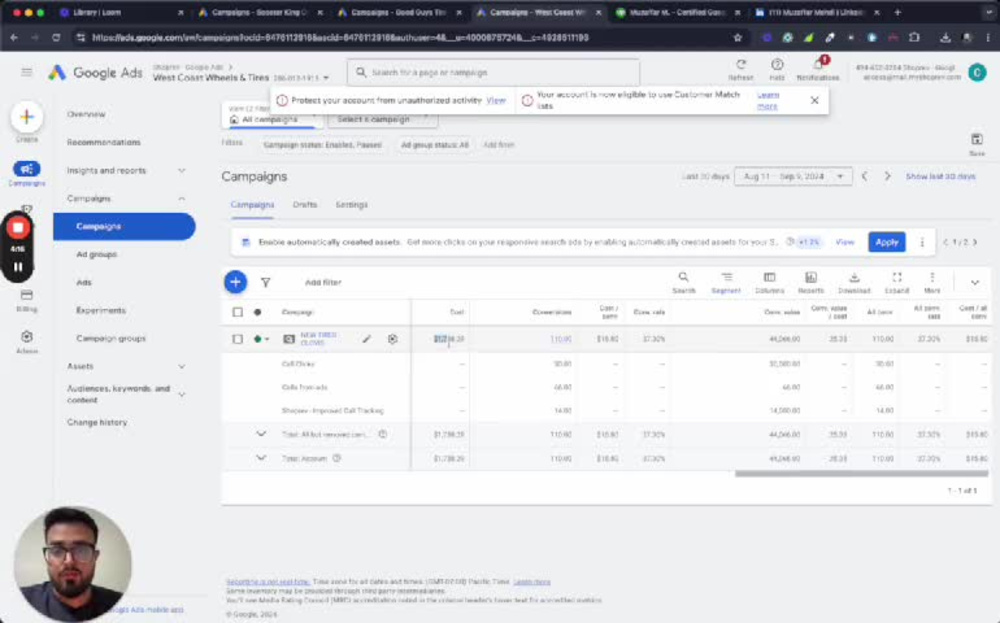Click the search for a page field
The image size is (1000, 623).
coord(493,73)
